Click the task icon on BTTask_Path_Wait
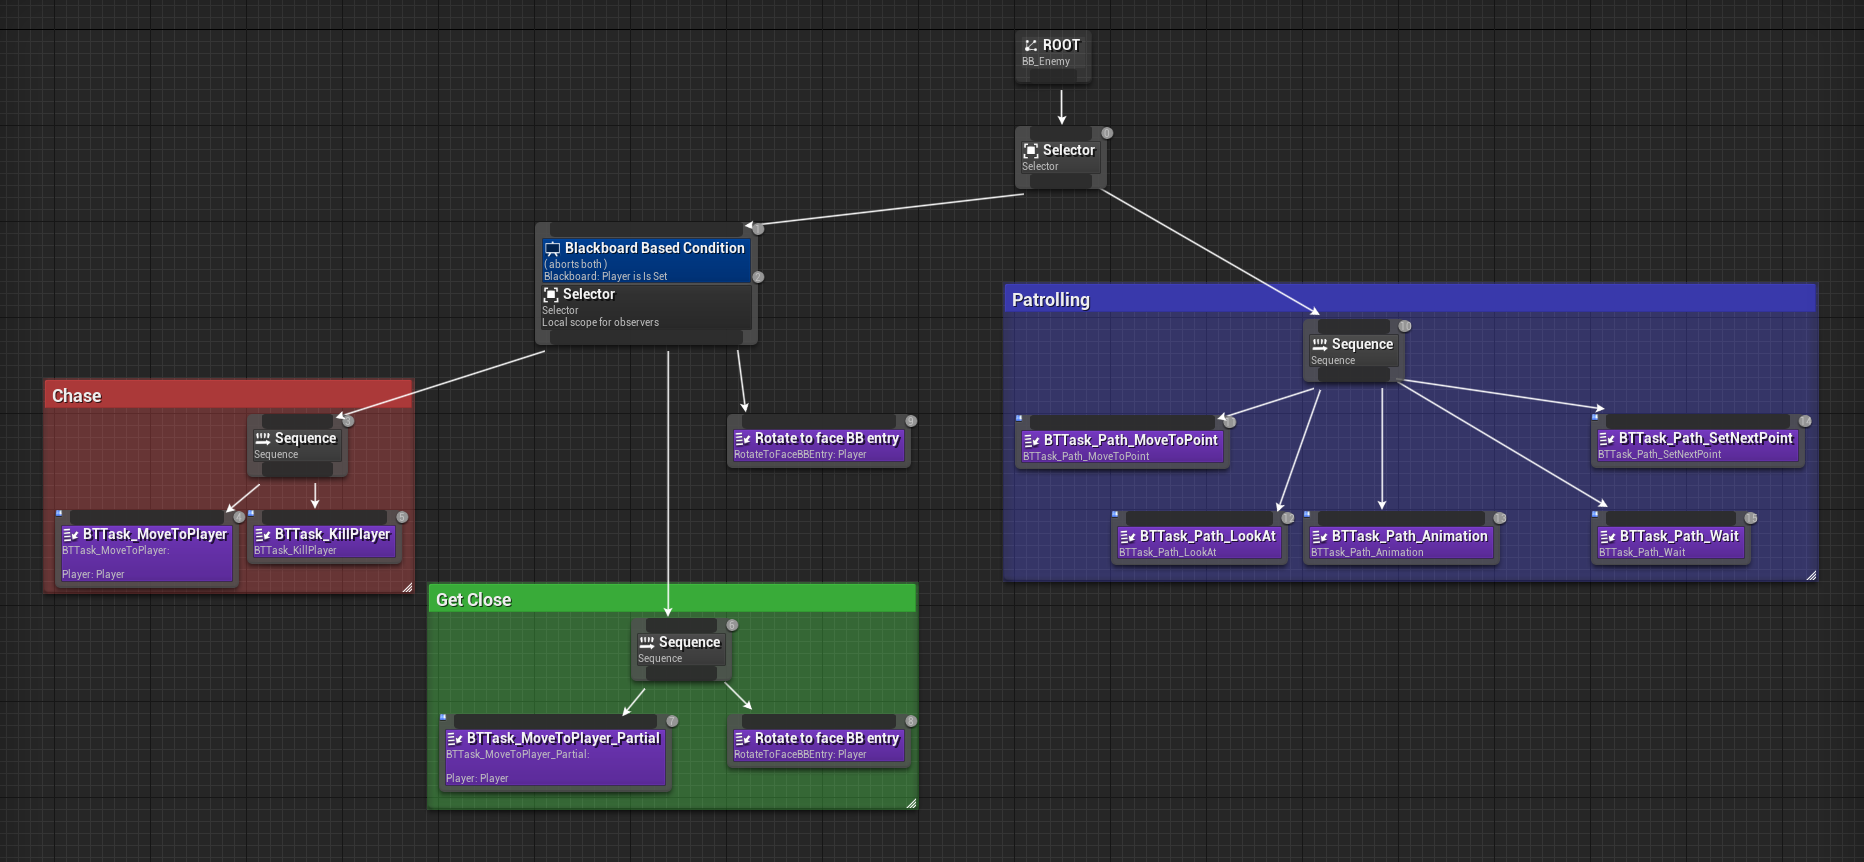The image size is (1864, 862). pyautogui.click(x=1607, y=537)
